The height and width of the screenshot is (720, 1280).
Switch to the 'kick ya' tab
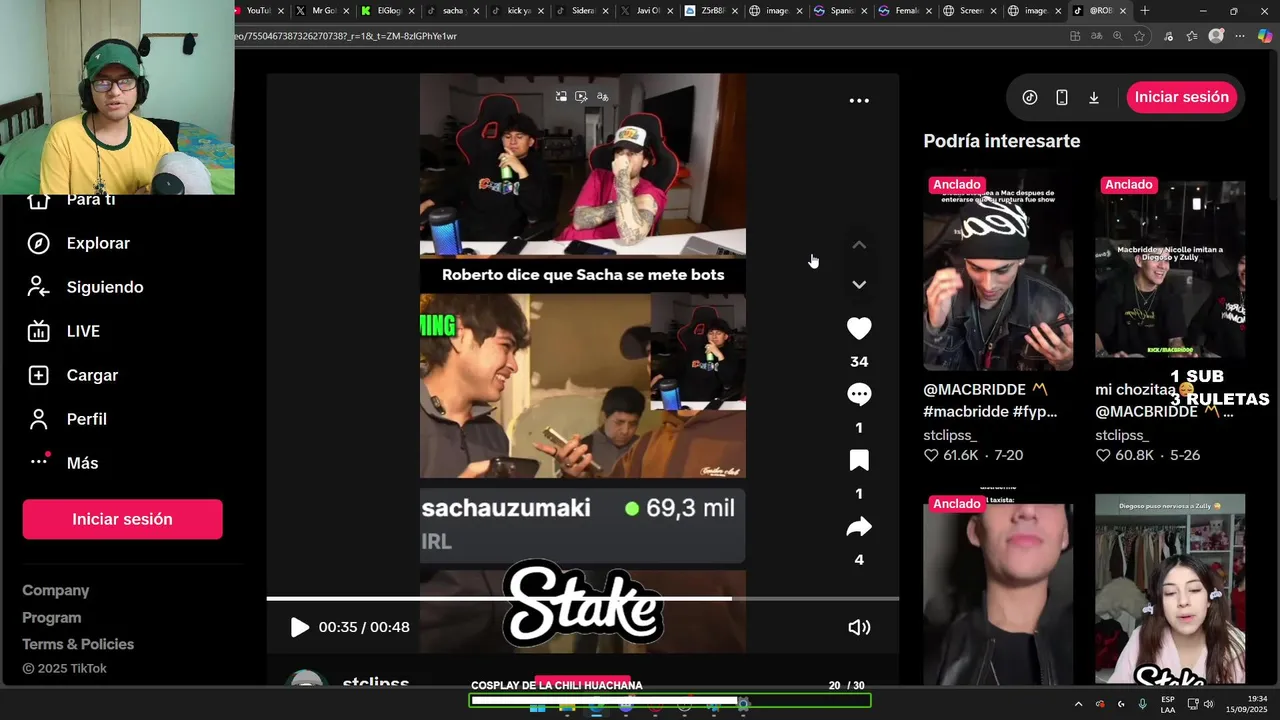[x=518, y=11]
